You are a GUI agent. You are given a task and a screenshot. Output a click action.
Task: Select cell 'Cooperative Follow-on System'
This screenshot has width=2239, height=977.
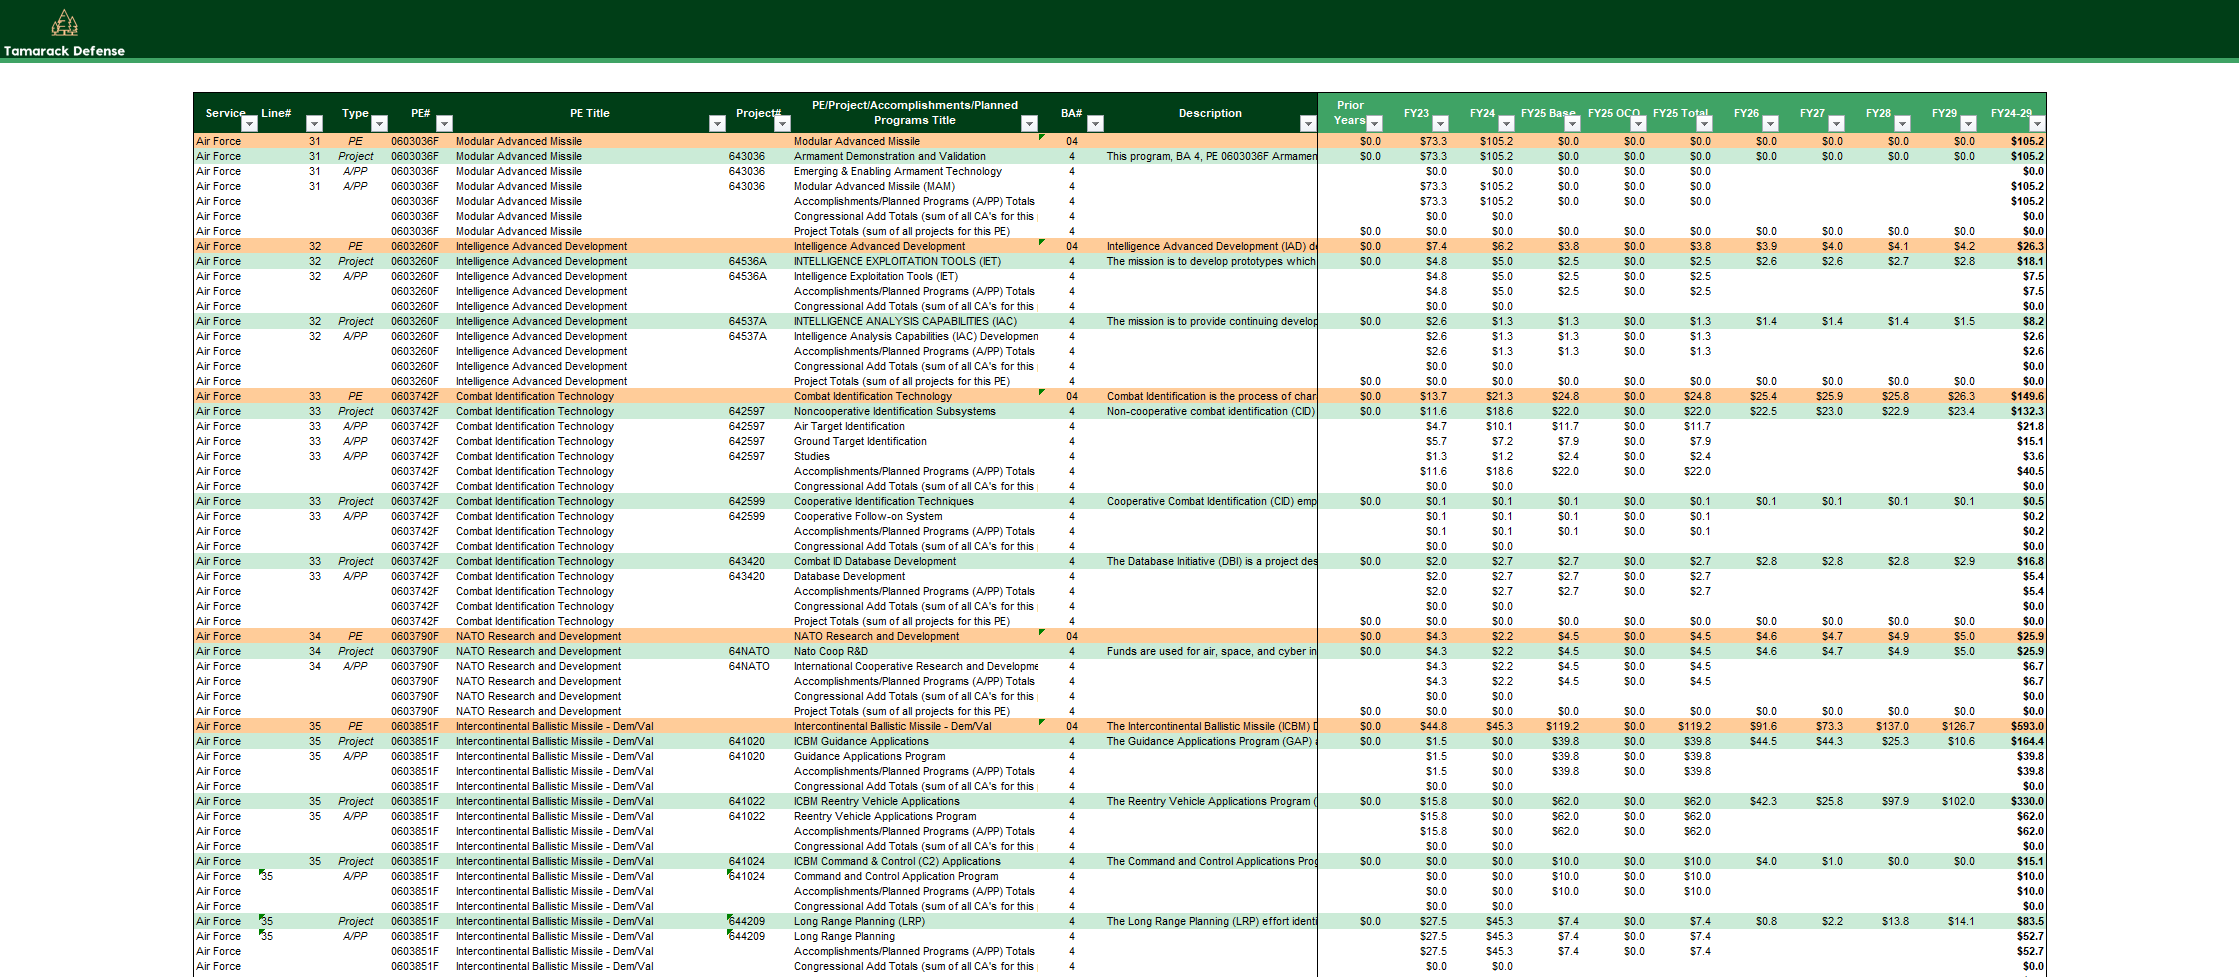point(915,516)
